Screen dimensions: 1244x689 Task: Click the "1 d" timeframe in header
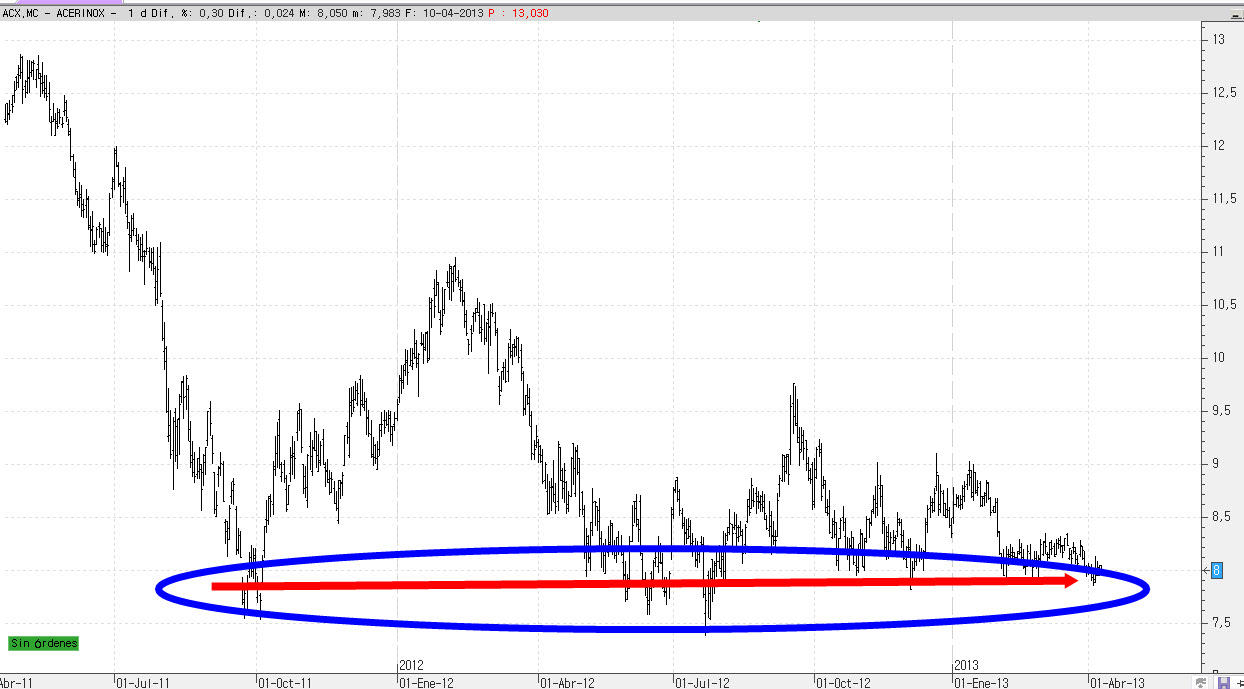(135, 14)
